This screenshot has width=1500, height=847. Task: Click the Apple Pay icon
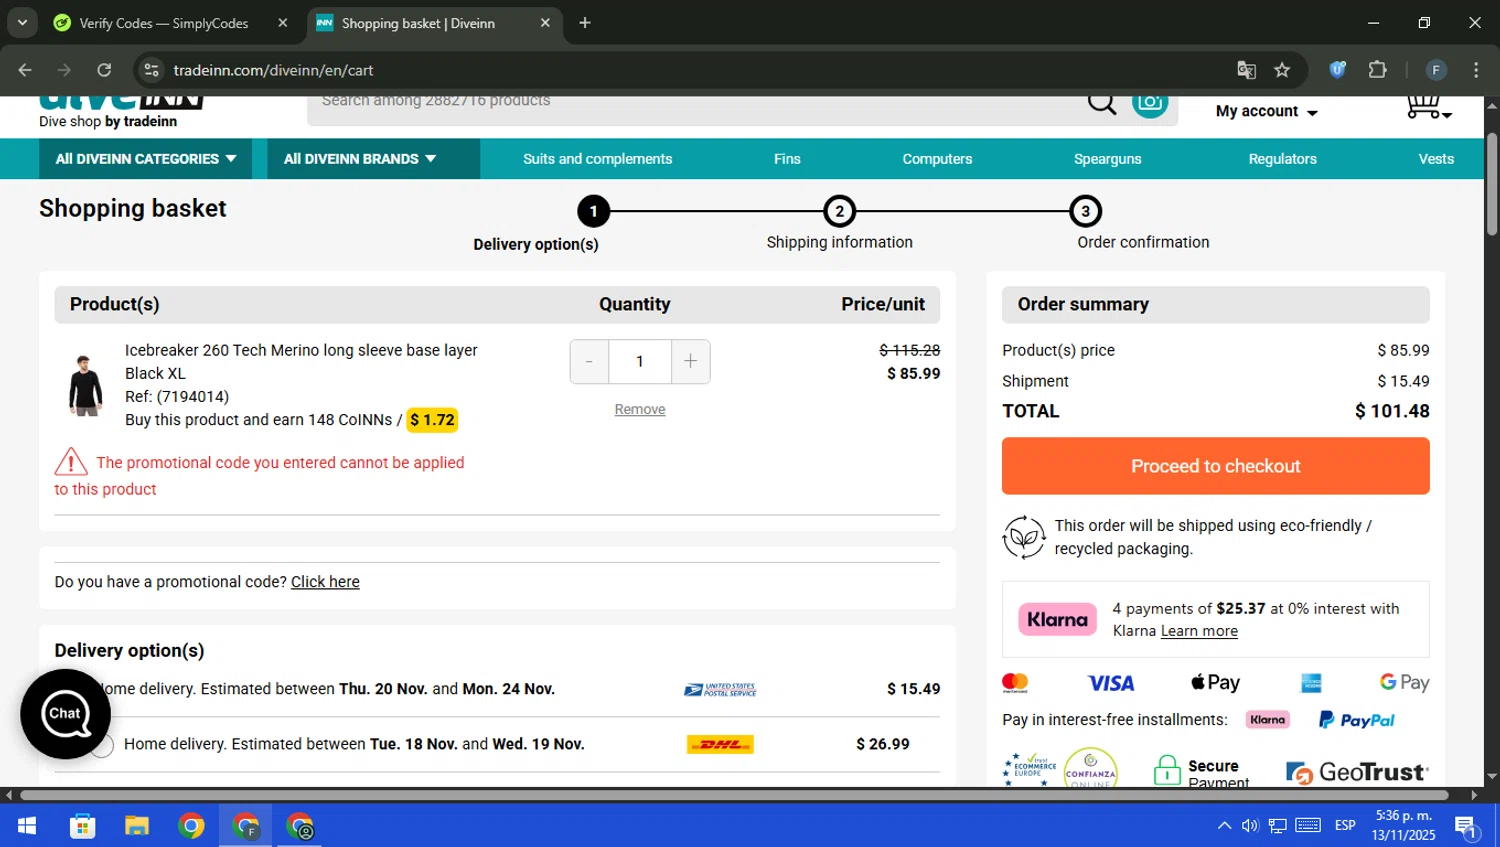pos(1215,682)
